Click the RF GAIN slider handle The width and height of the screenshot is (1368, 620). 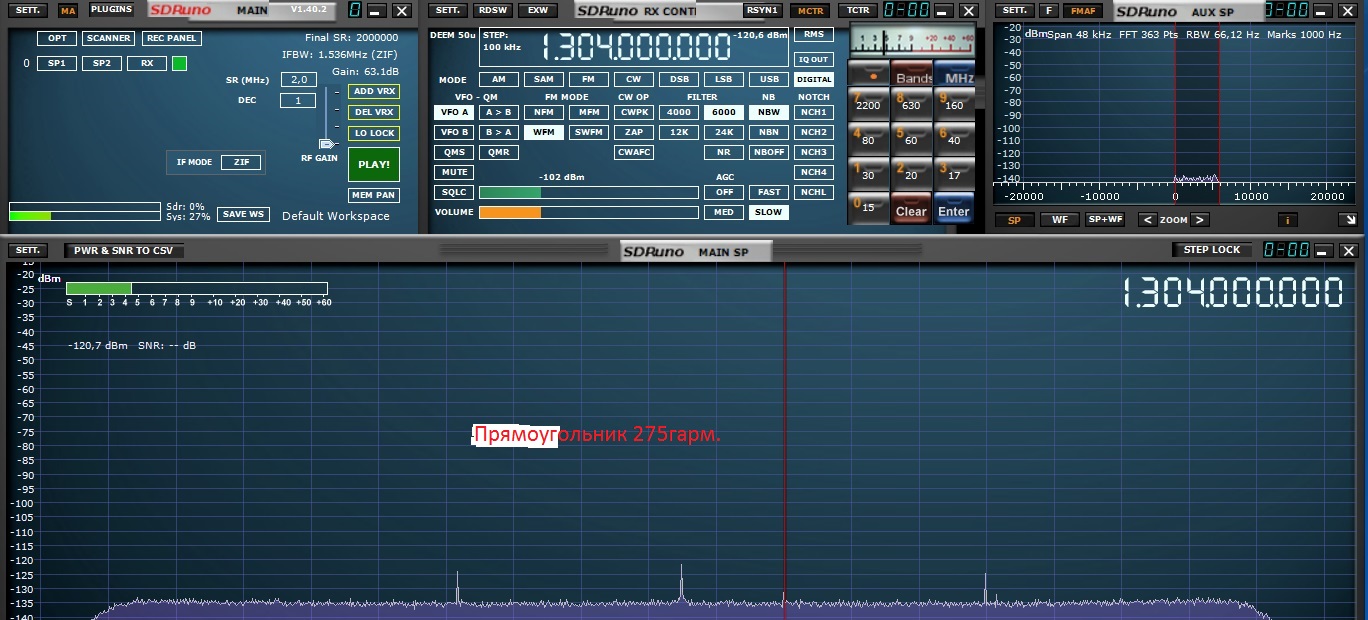(x=327, y=144)
